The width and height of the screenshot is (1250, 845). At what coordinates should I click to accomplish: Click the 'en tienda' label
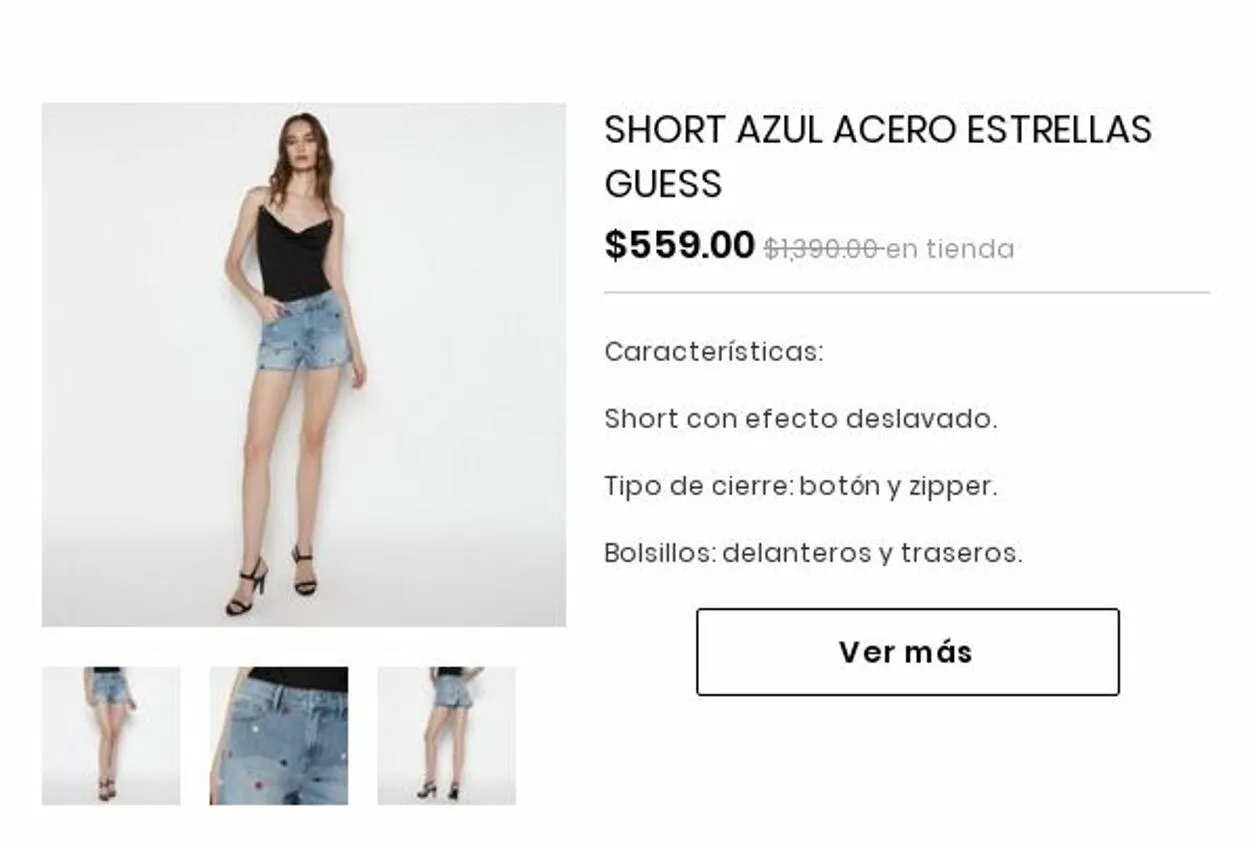(950, 249)
